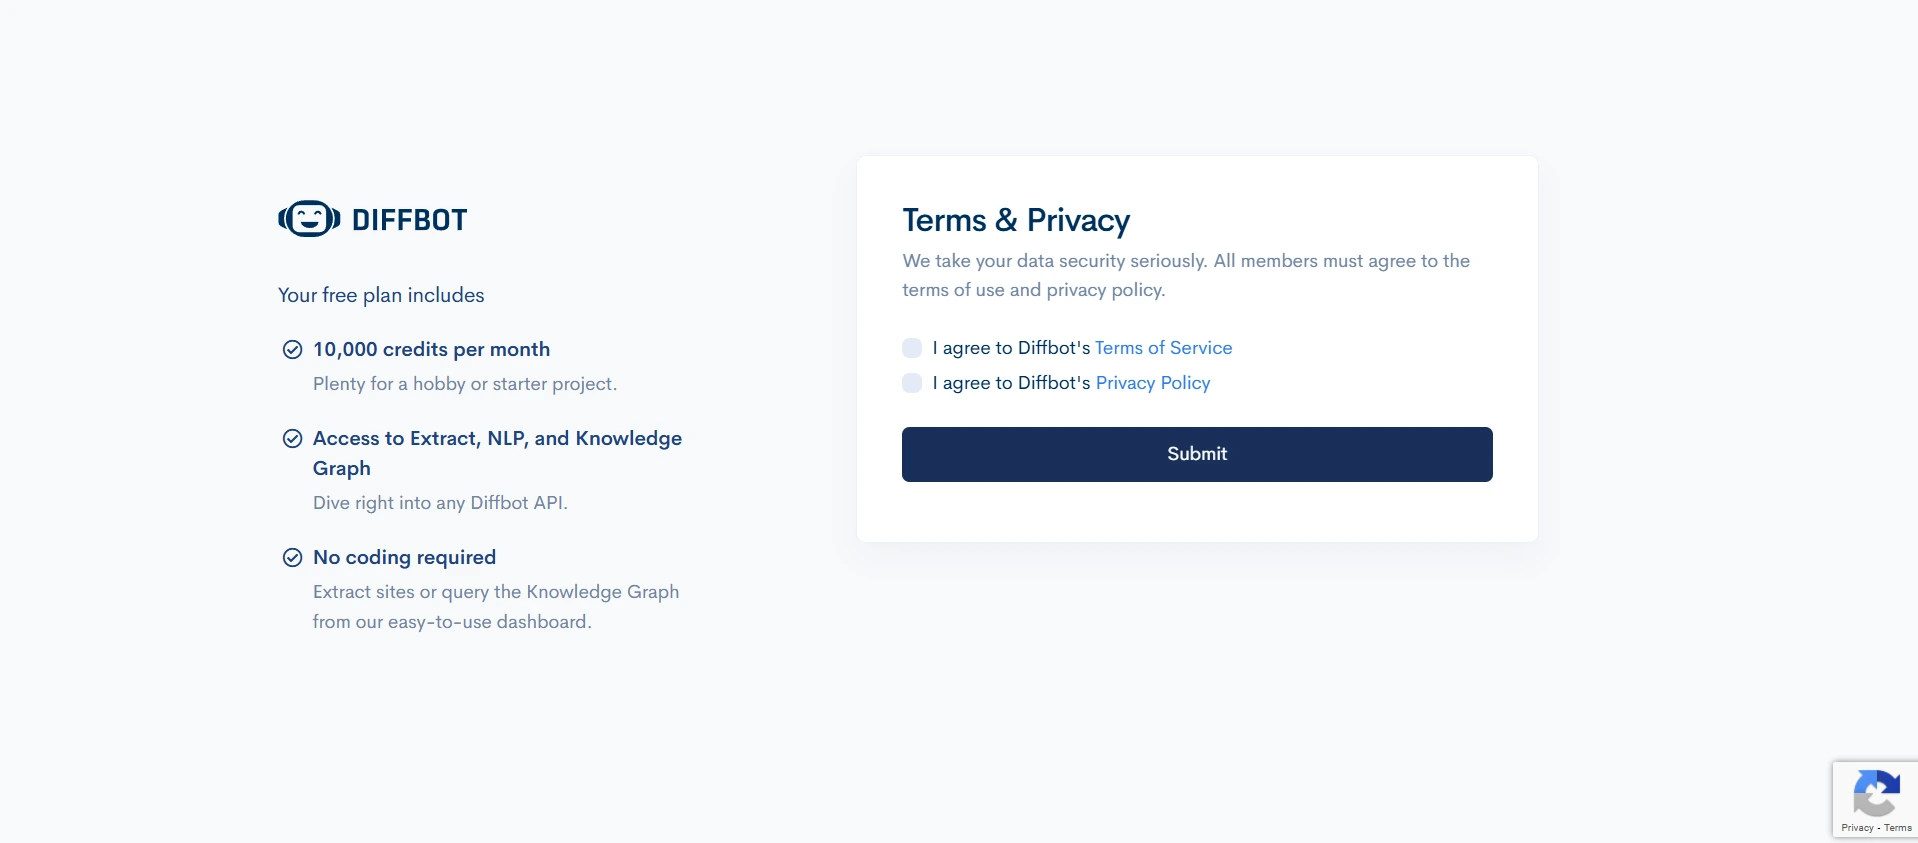Open Diffbot's Terms of Service link

tap(1163, 348)
